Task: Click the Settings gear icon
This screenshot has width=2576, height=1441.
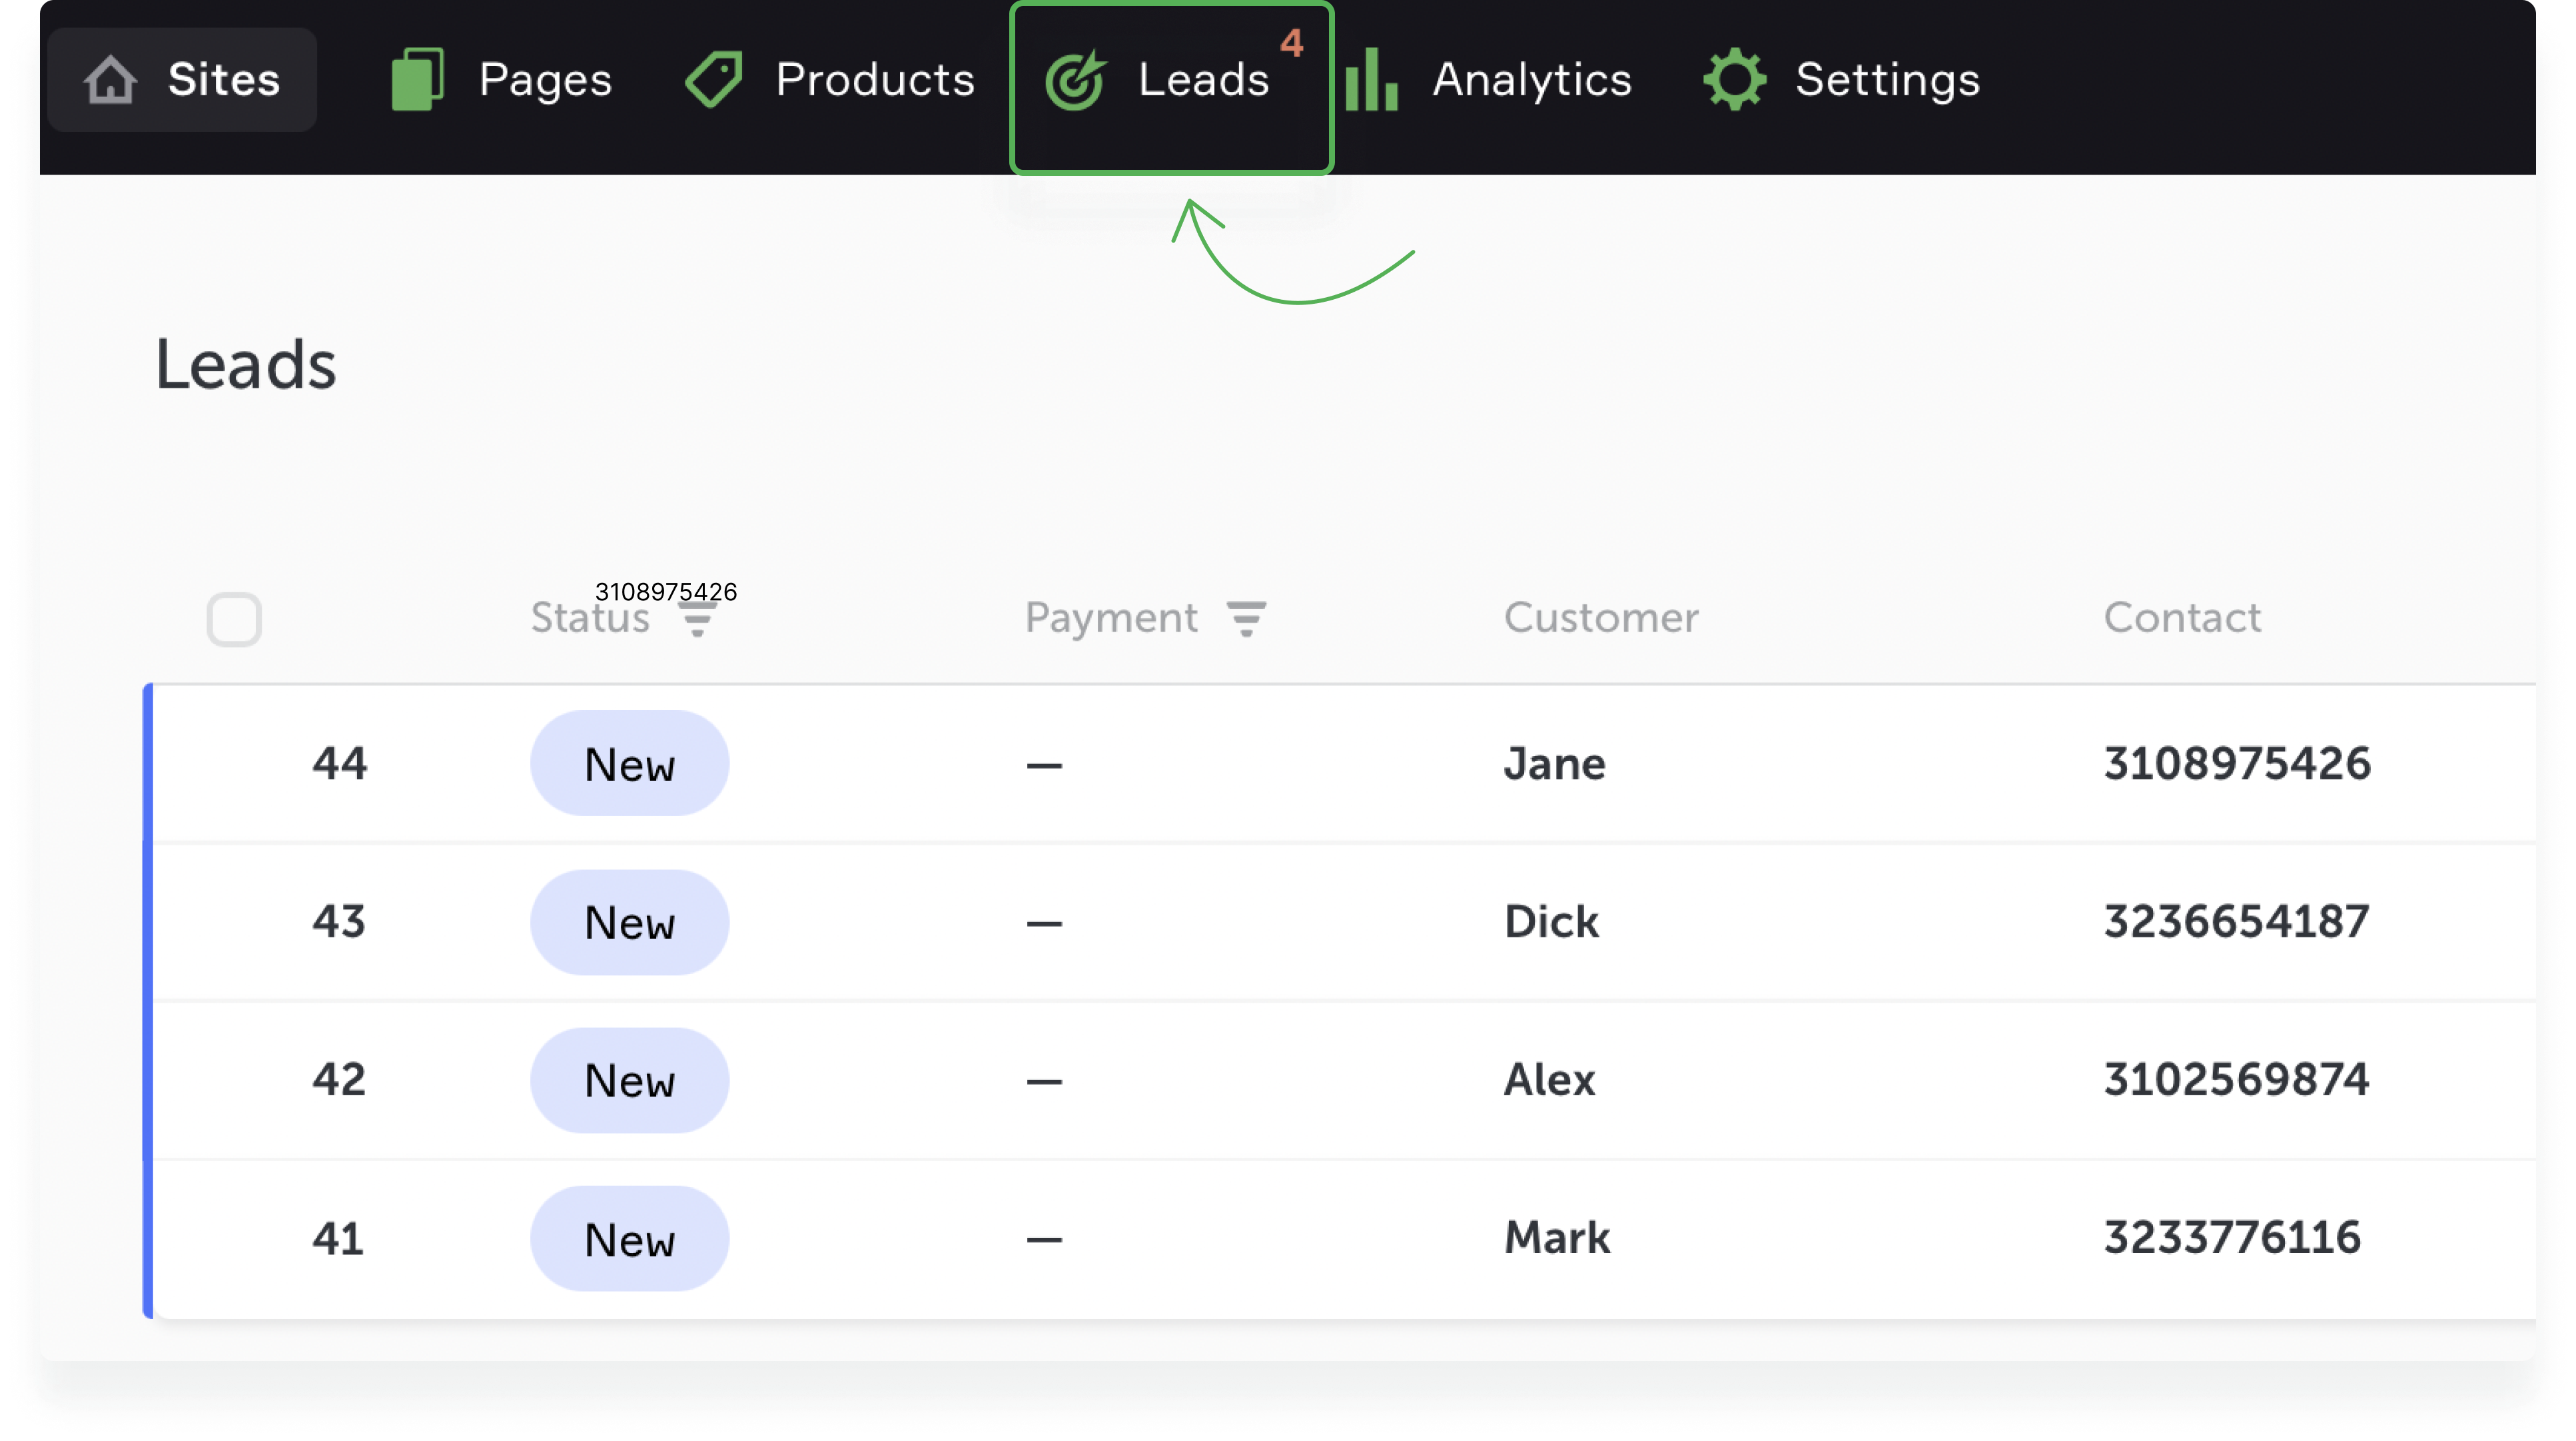Action: [1735, 78]
